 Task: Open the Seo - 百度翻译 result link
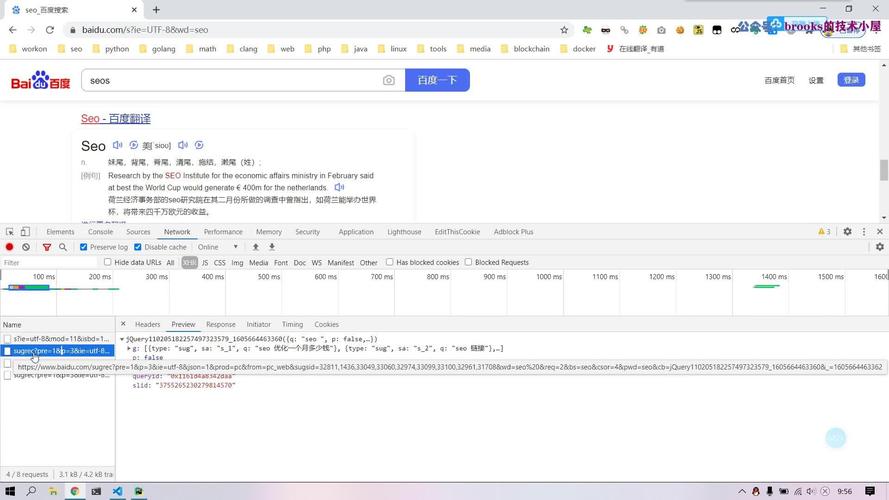point(116,118)
